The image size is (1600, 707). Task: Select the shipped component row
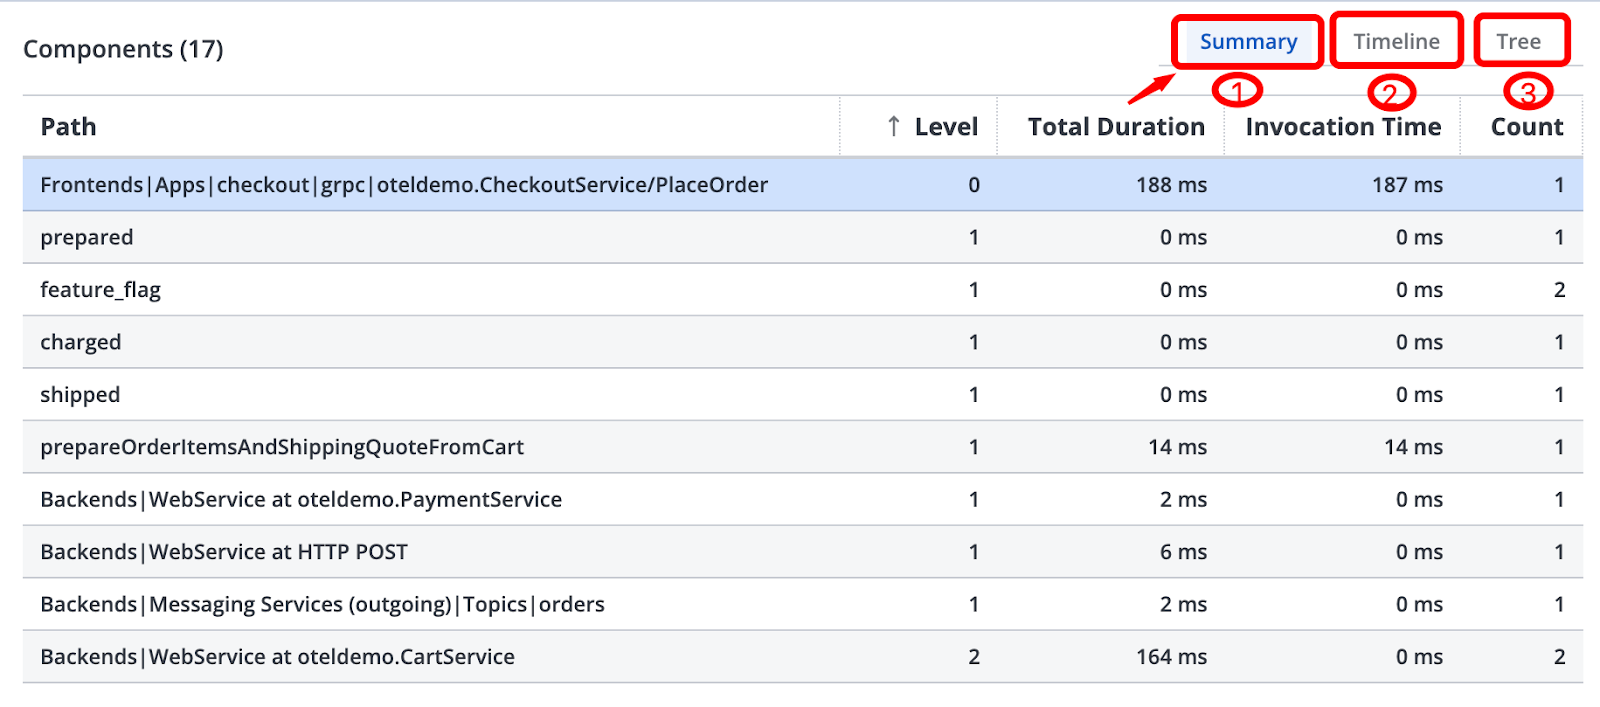click(x=80, y=395)
